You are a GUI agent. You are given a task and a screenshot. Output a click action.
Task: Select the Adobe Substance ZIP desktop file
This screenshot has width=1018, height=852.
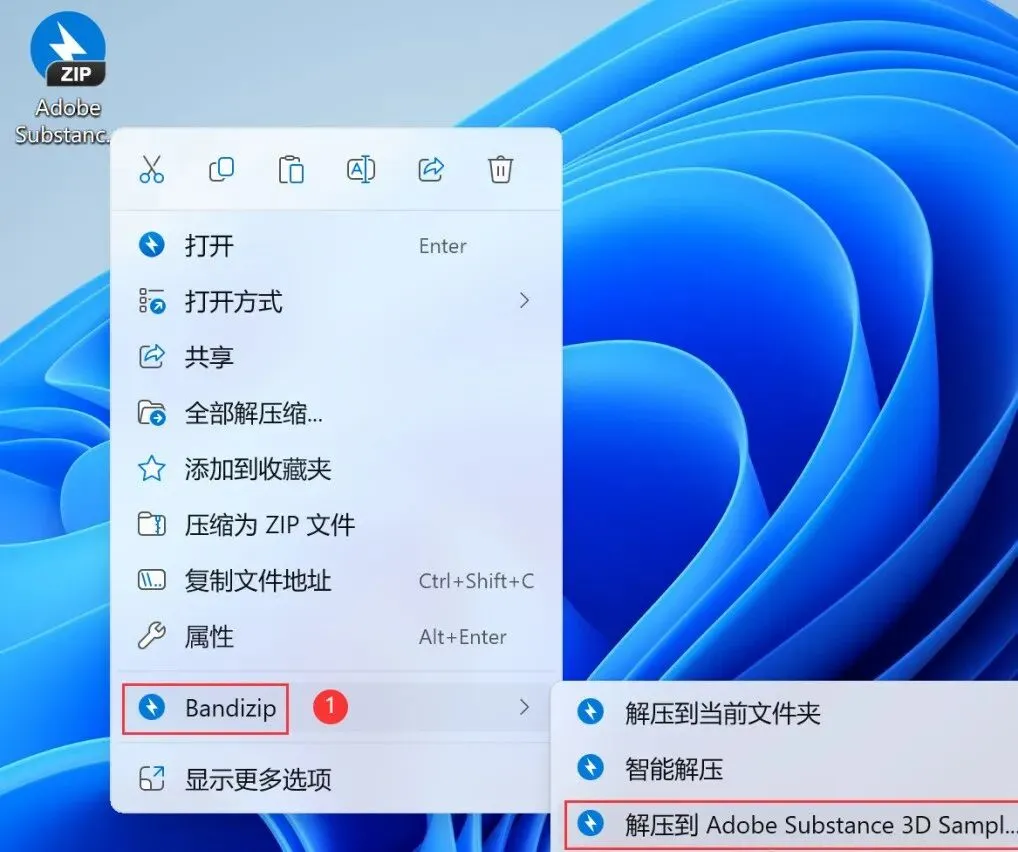[66, 78]
